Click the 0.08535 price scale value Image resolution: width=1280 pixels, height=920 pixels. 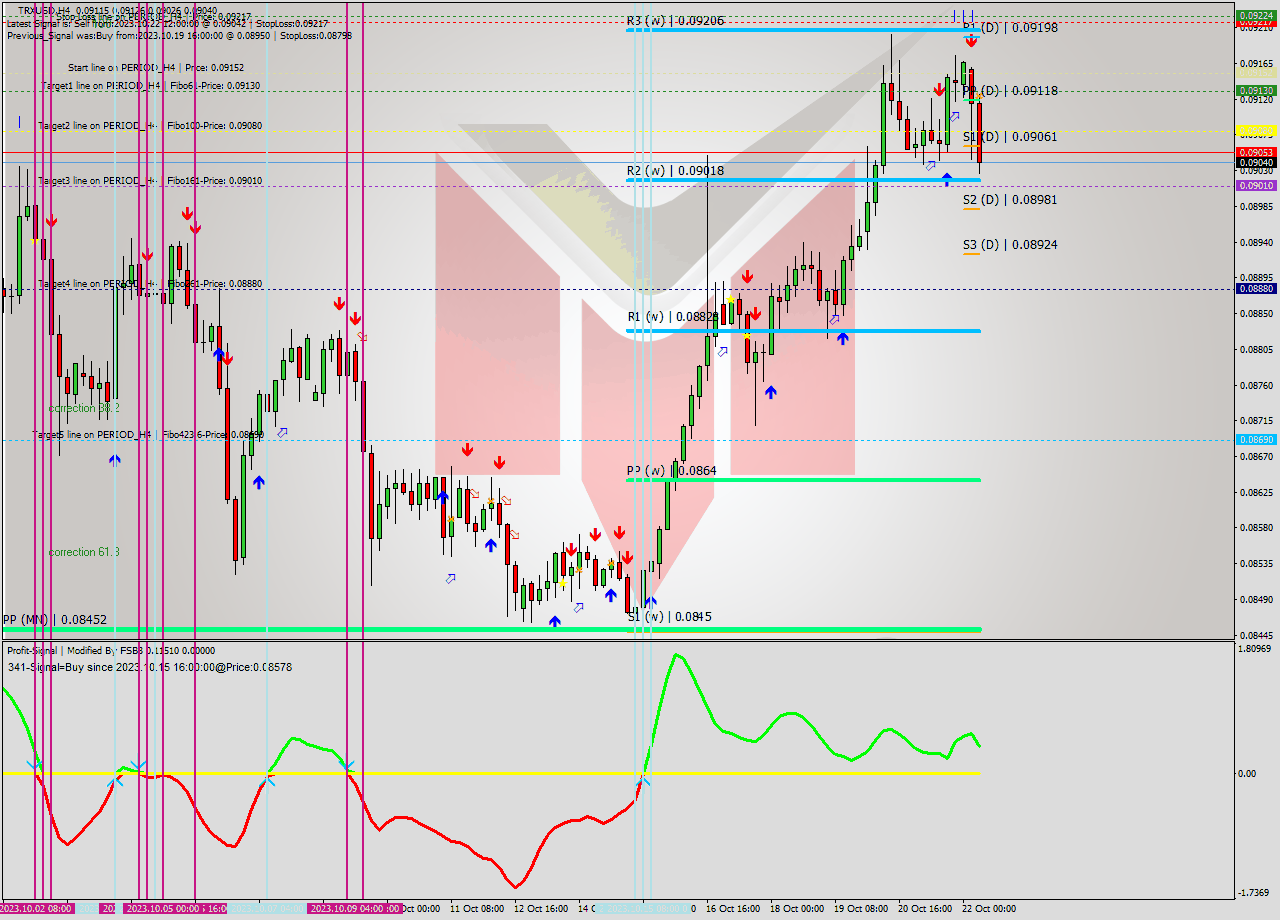click(1257, 563)
